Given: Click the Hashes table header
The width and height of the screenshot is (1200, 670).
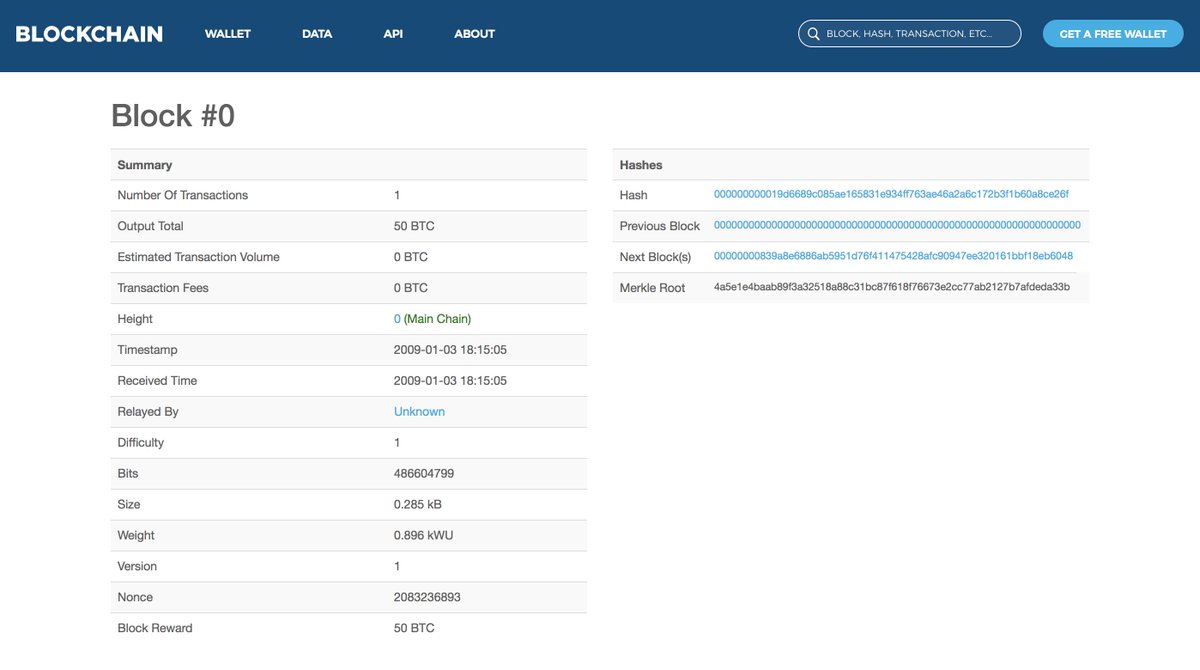Looking at the screenshot, I should pos(638,164).
